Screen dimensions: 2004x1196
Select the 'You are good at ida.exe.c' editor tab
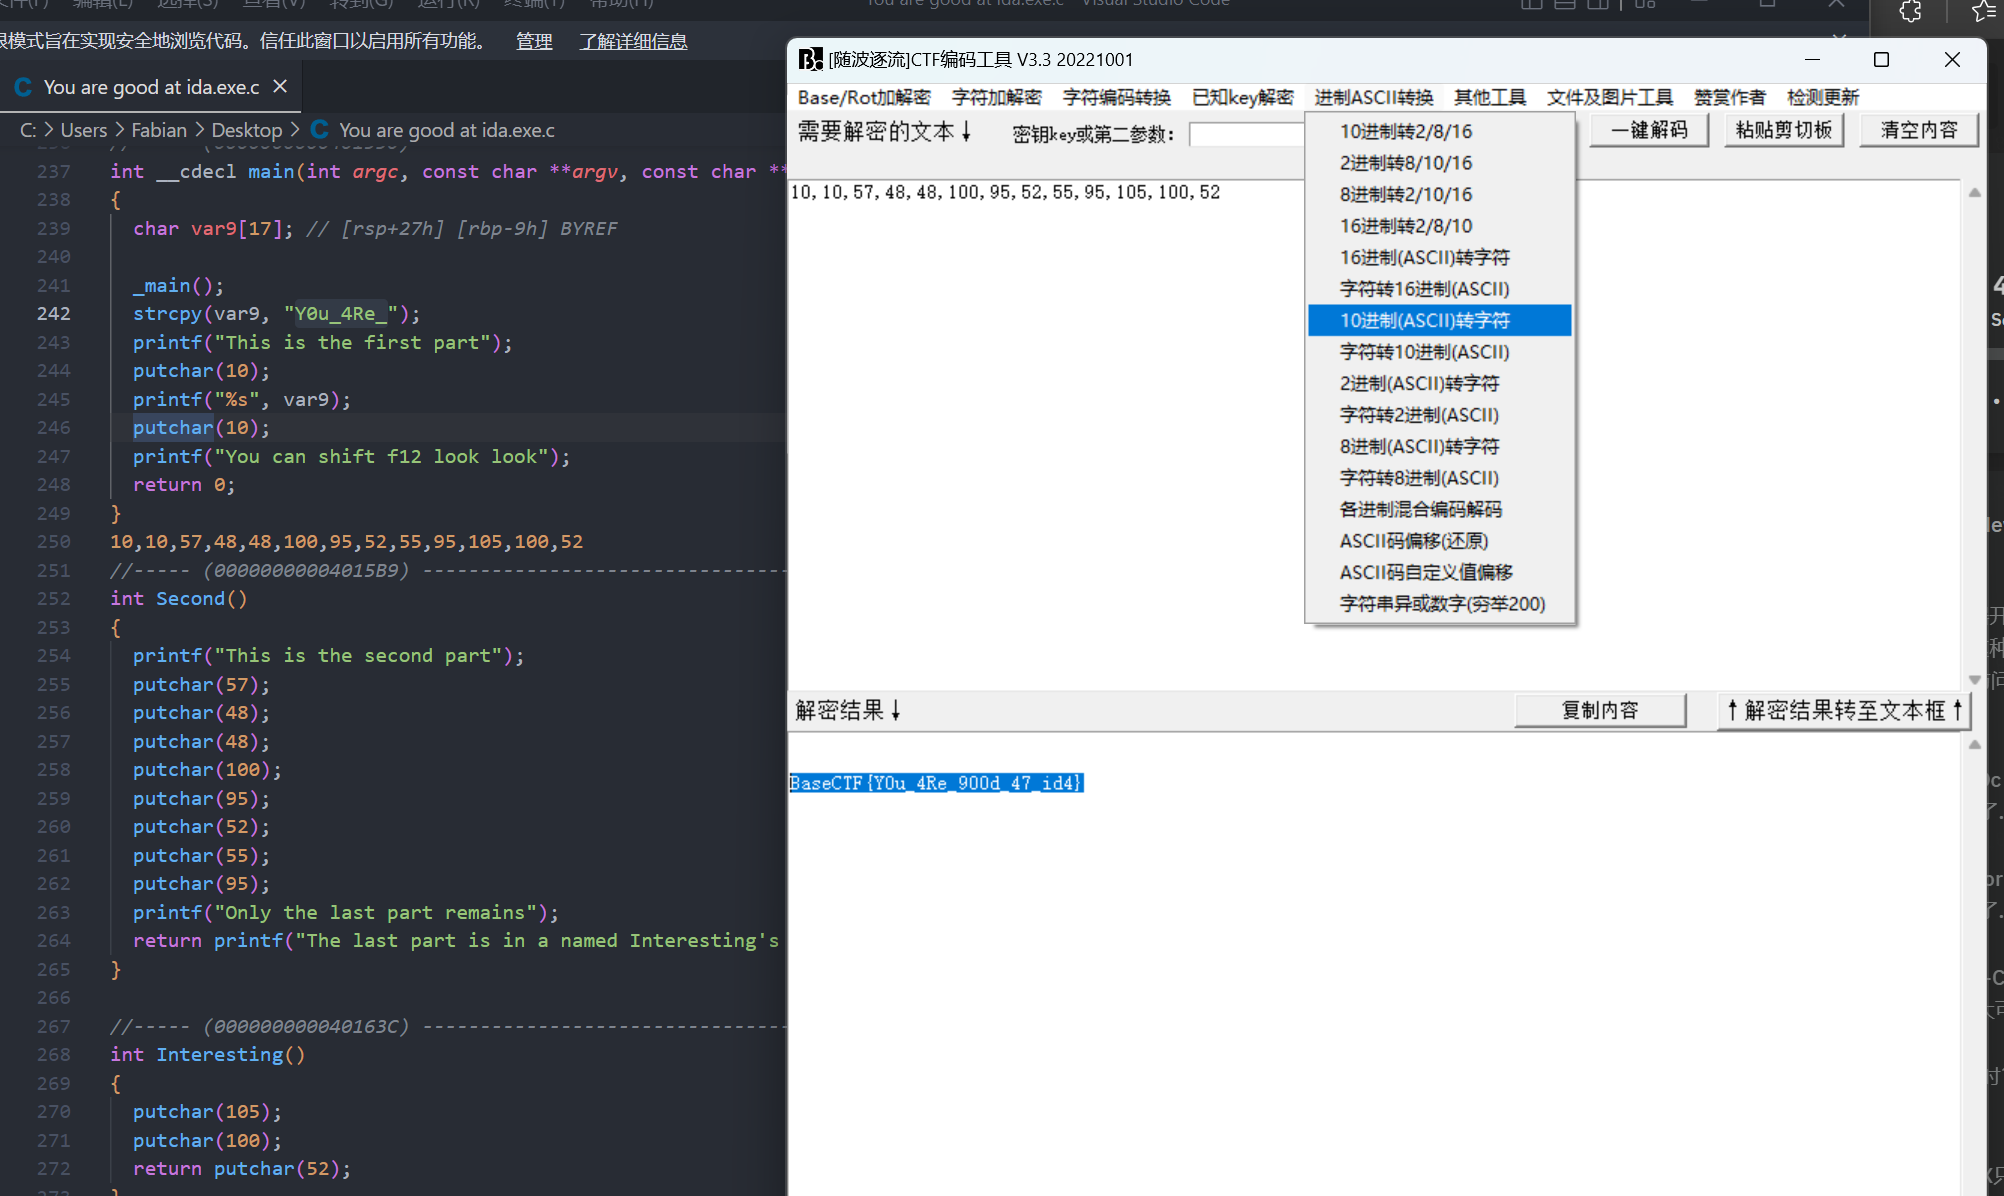pyautogui.click(x=150, y=87)
